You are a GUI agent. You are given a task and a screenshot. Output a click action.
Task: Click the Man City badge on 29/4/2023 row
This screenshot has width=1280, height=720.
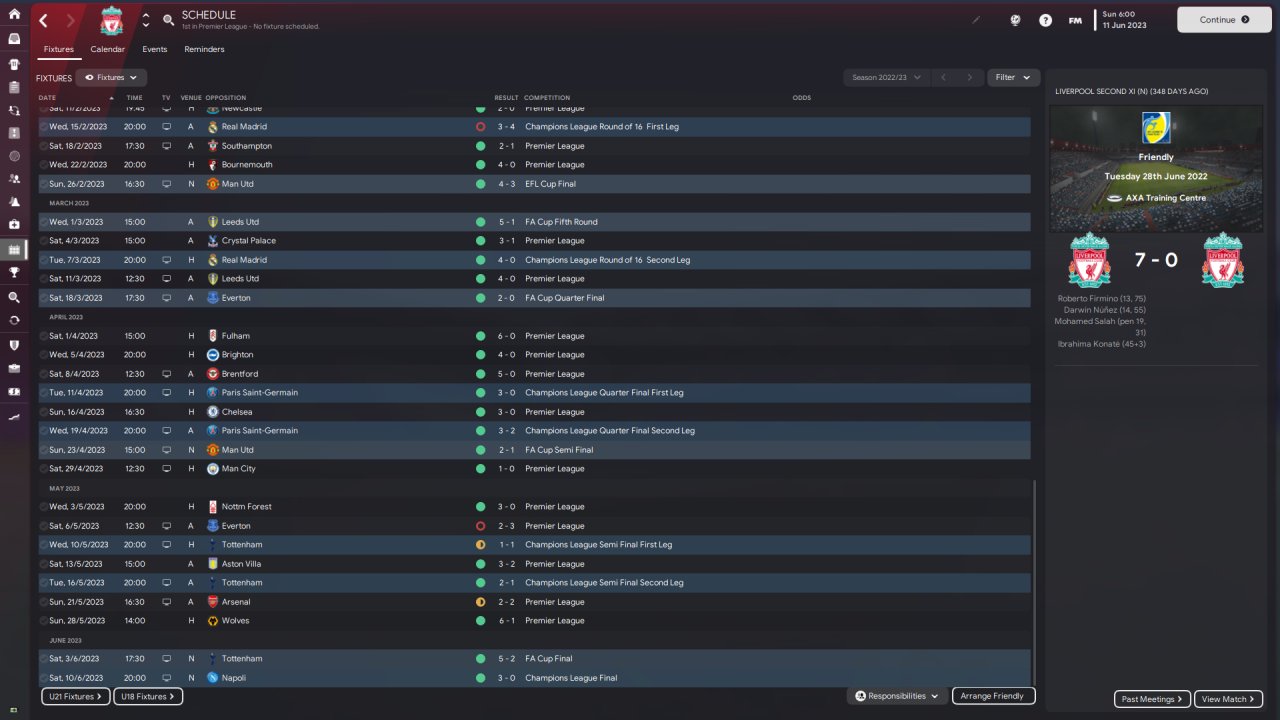coord(212,469)
